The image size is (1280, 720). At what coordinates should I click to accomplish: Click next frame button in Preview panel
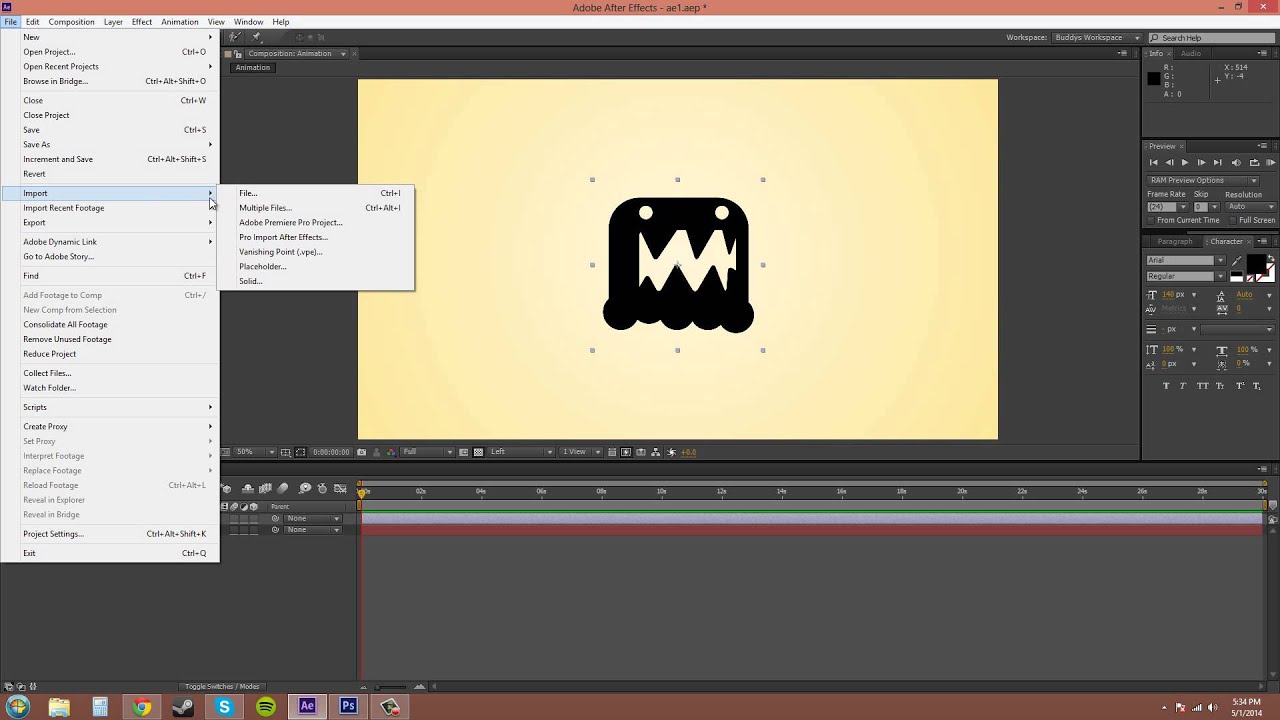tap(1202, 162)
